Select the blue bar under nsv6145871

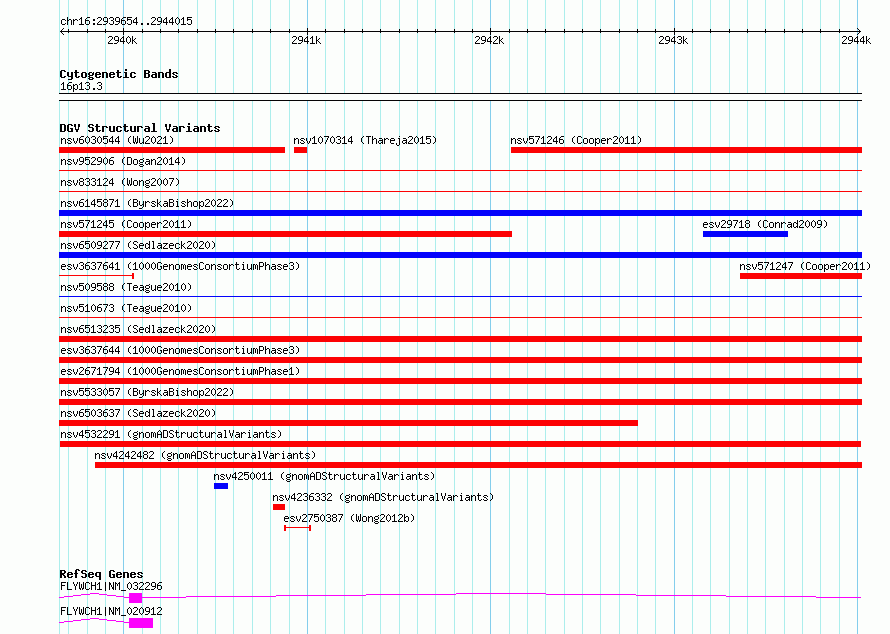tap(460, 213)
